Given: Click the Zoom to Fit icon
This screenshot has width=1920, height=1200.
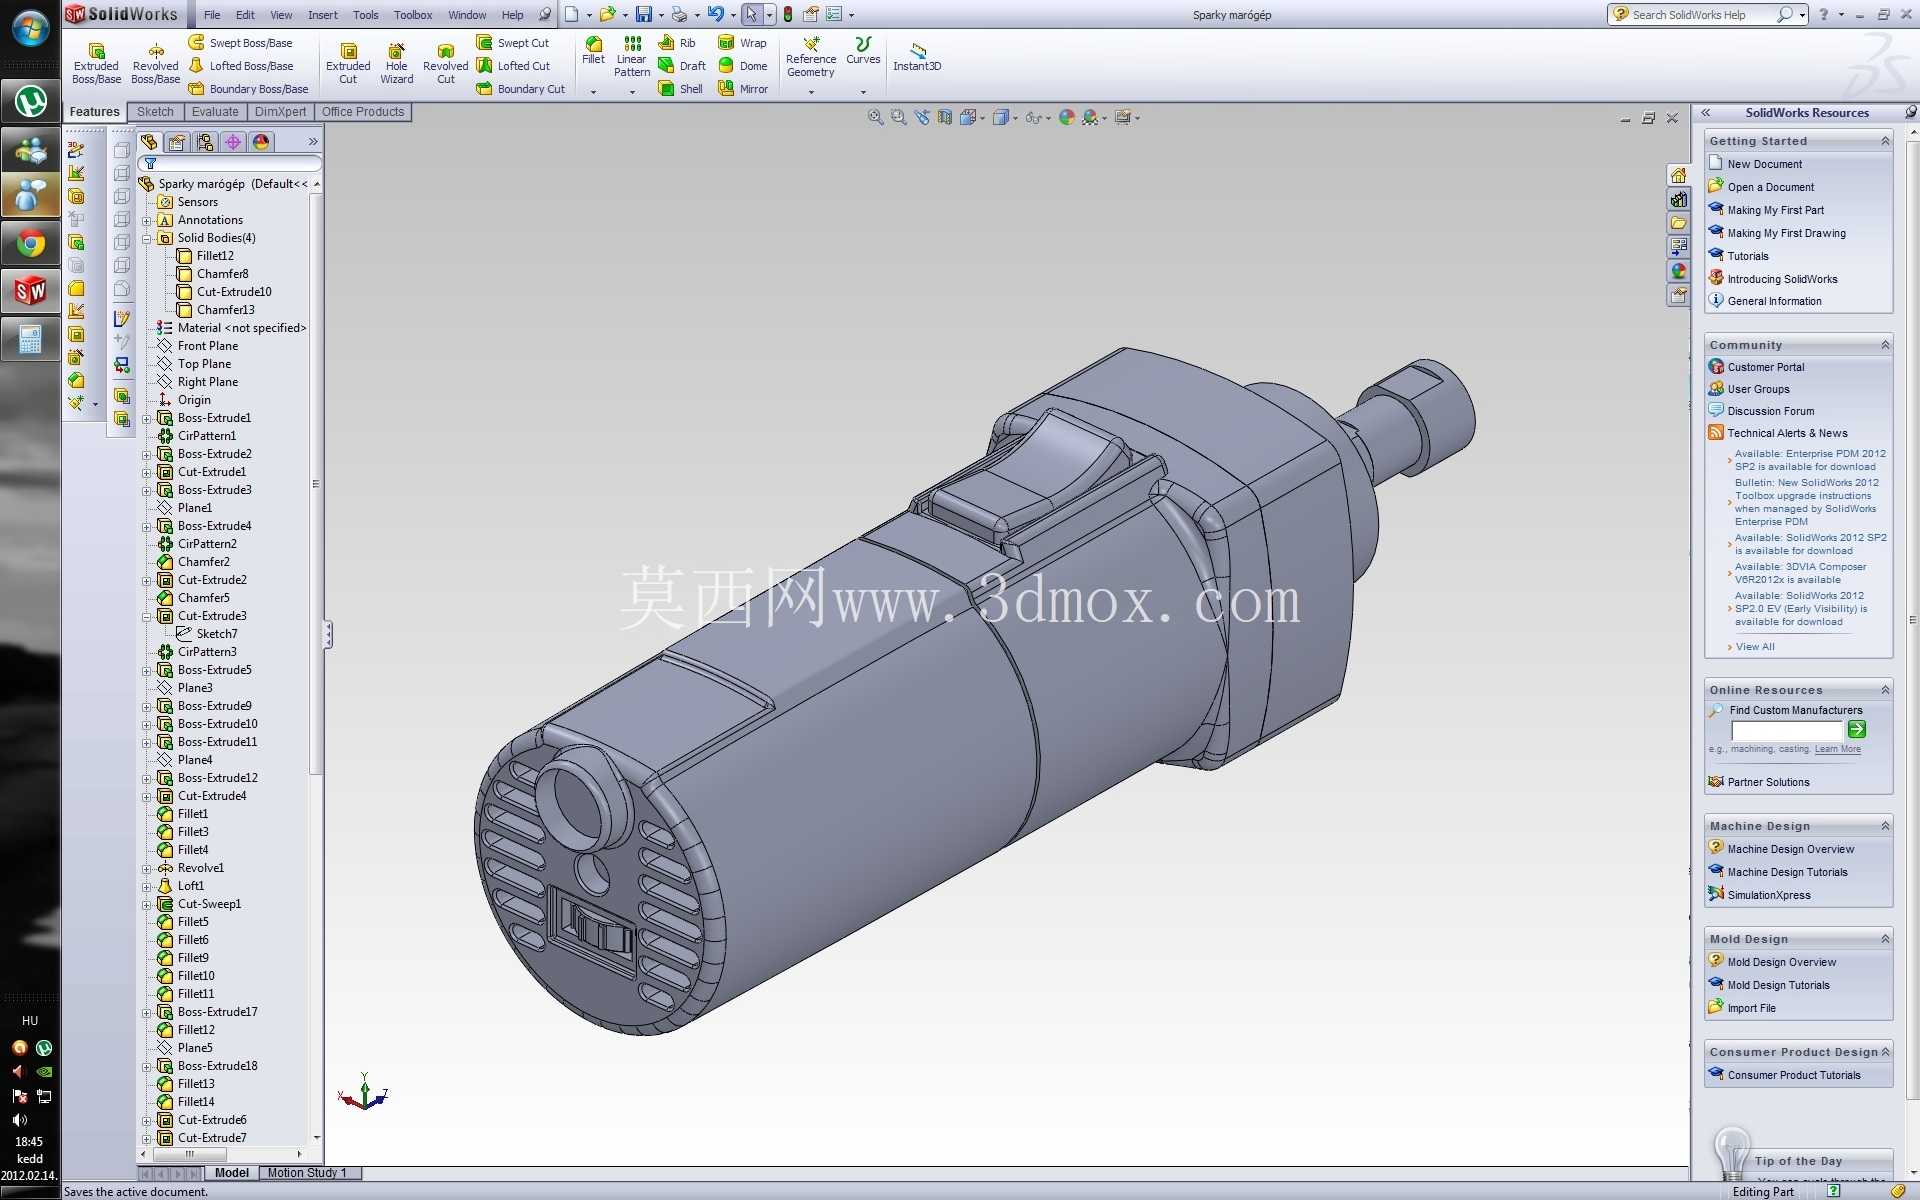Looking at the screenshot, I should (876, 117).
